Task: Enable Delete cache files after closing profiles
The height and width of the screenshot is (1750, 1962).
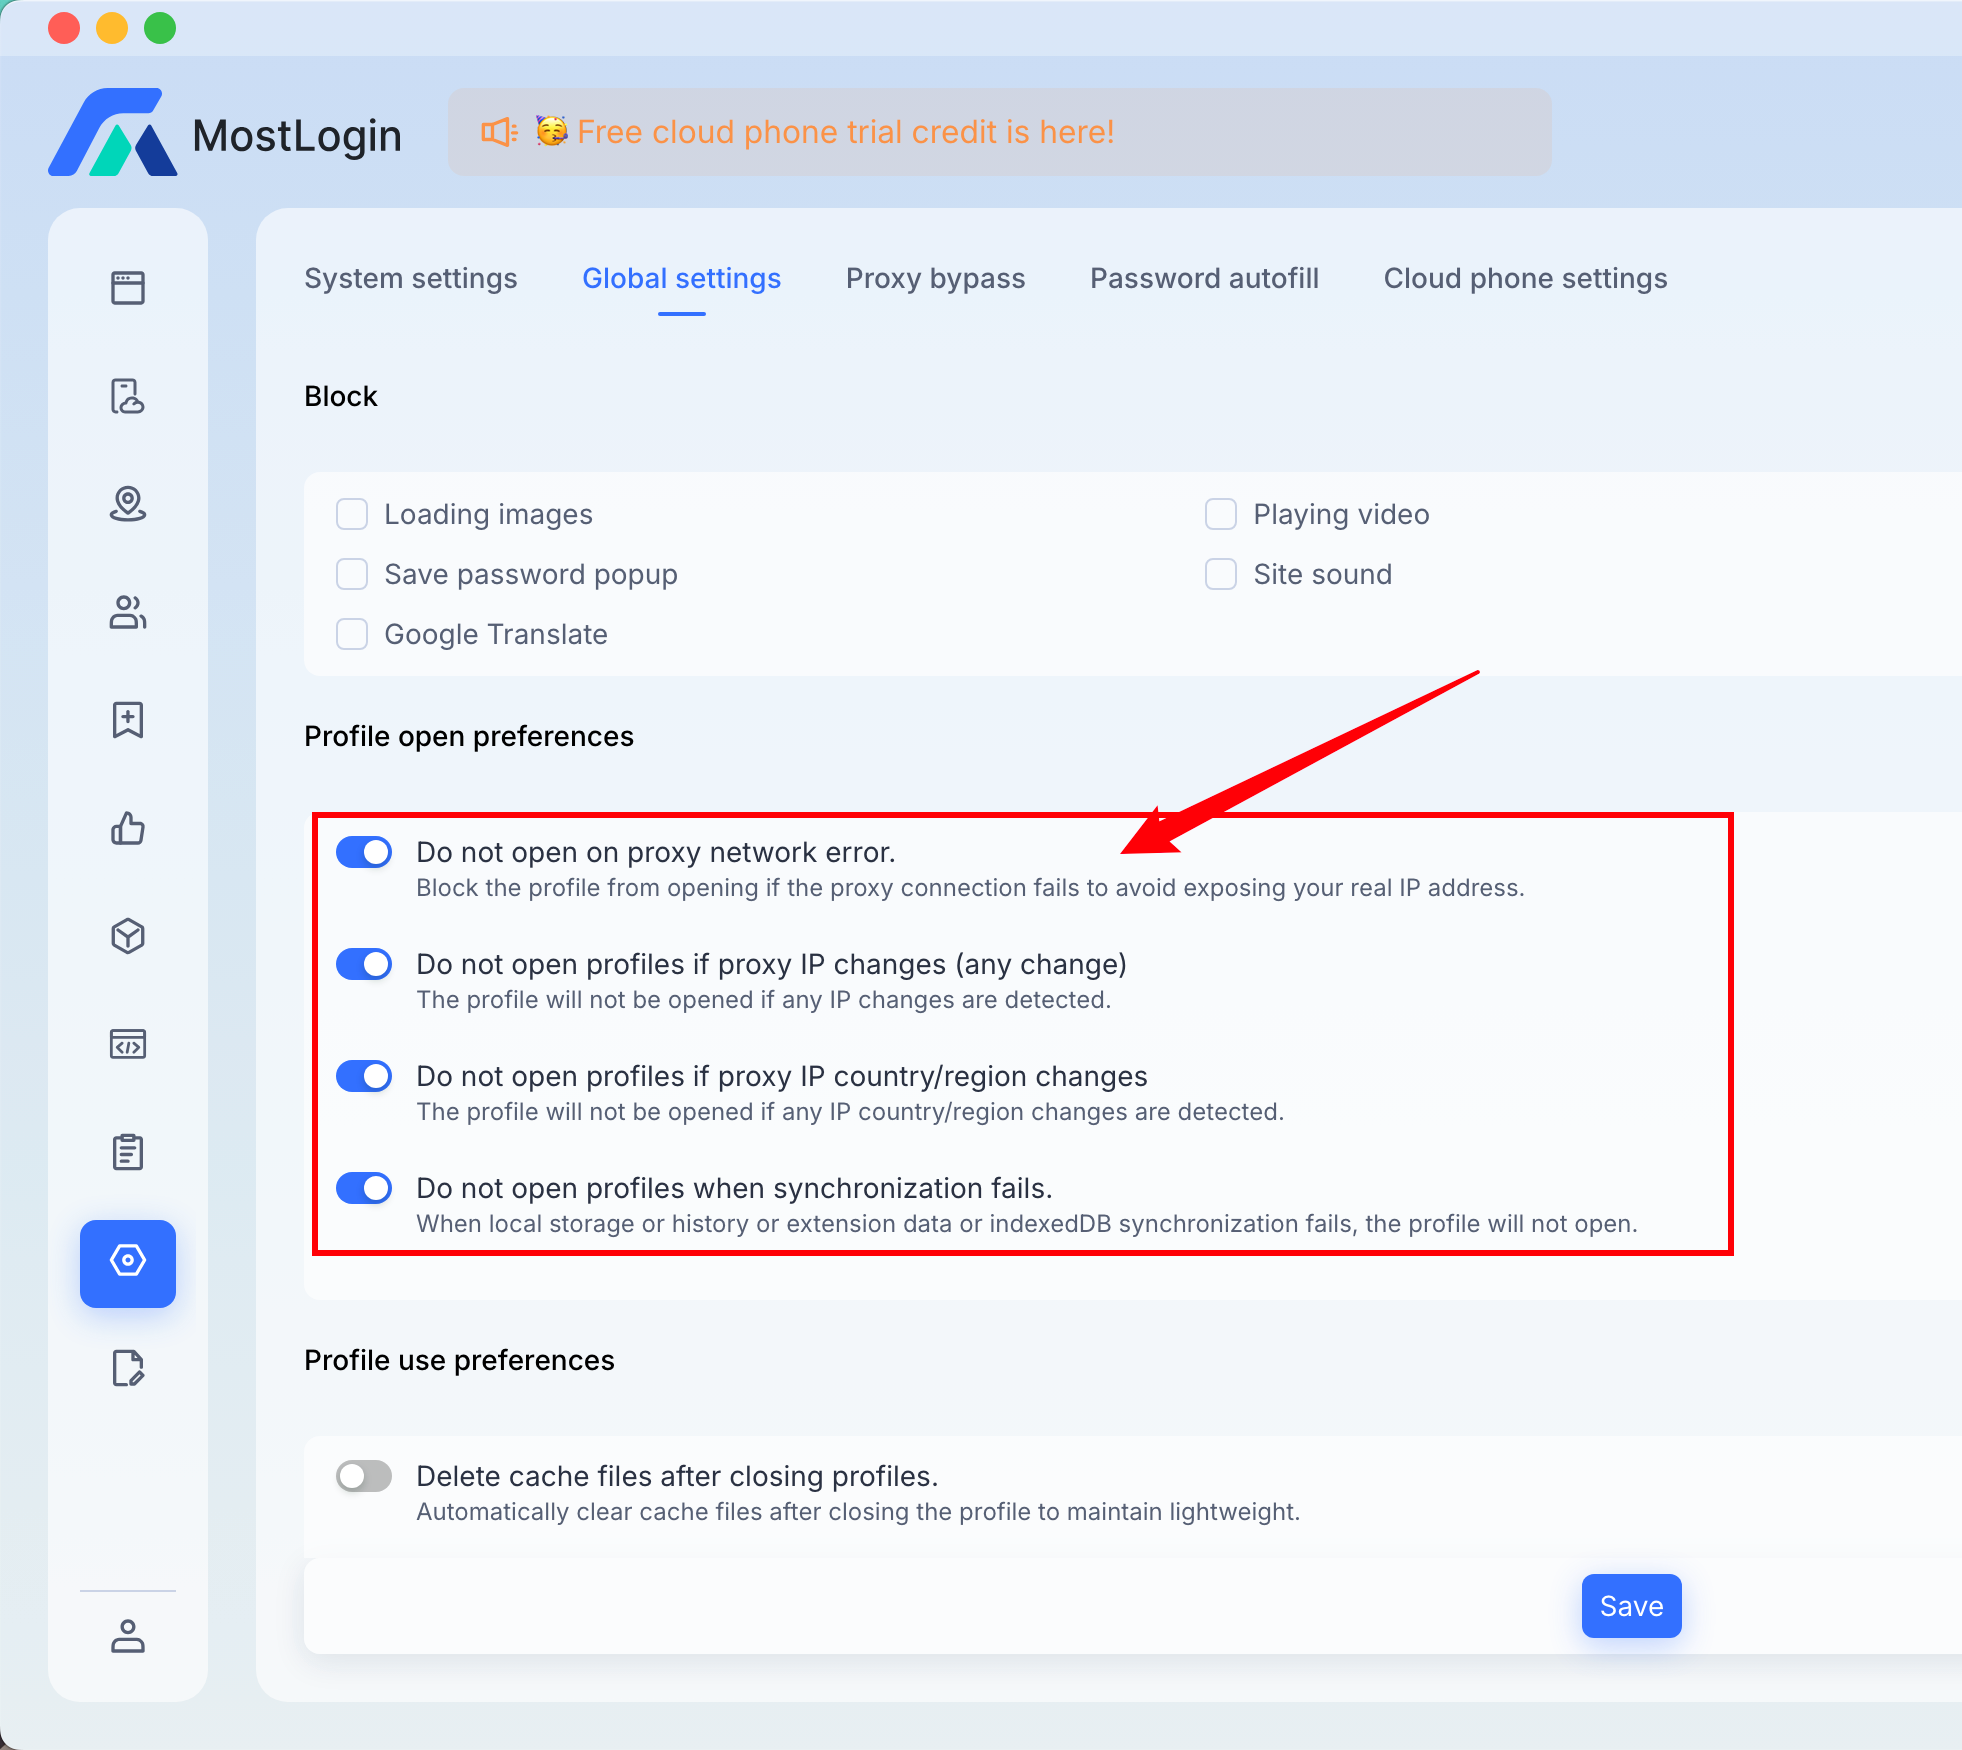Action: tap(364, 1476)
